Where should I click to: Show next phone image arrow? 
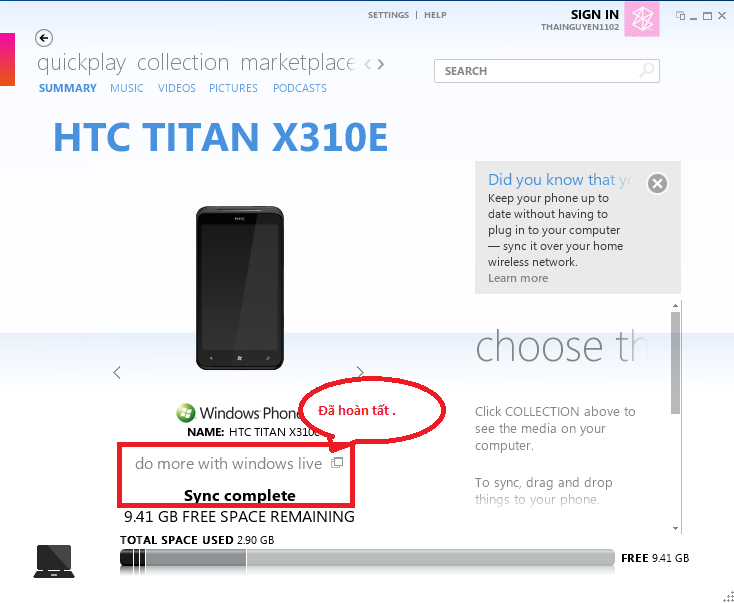[360, 372]
